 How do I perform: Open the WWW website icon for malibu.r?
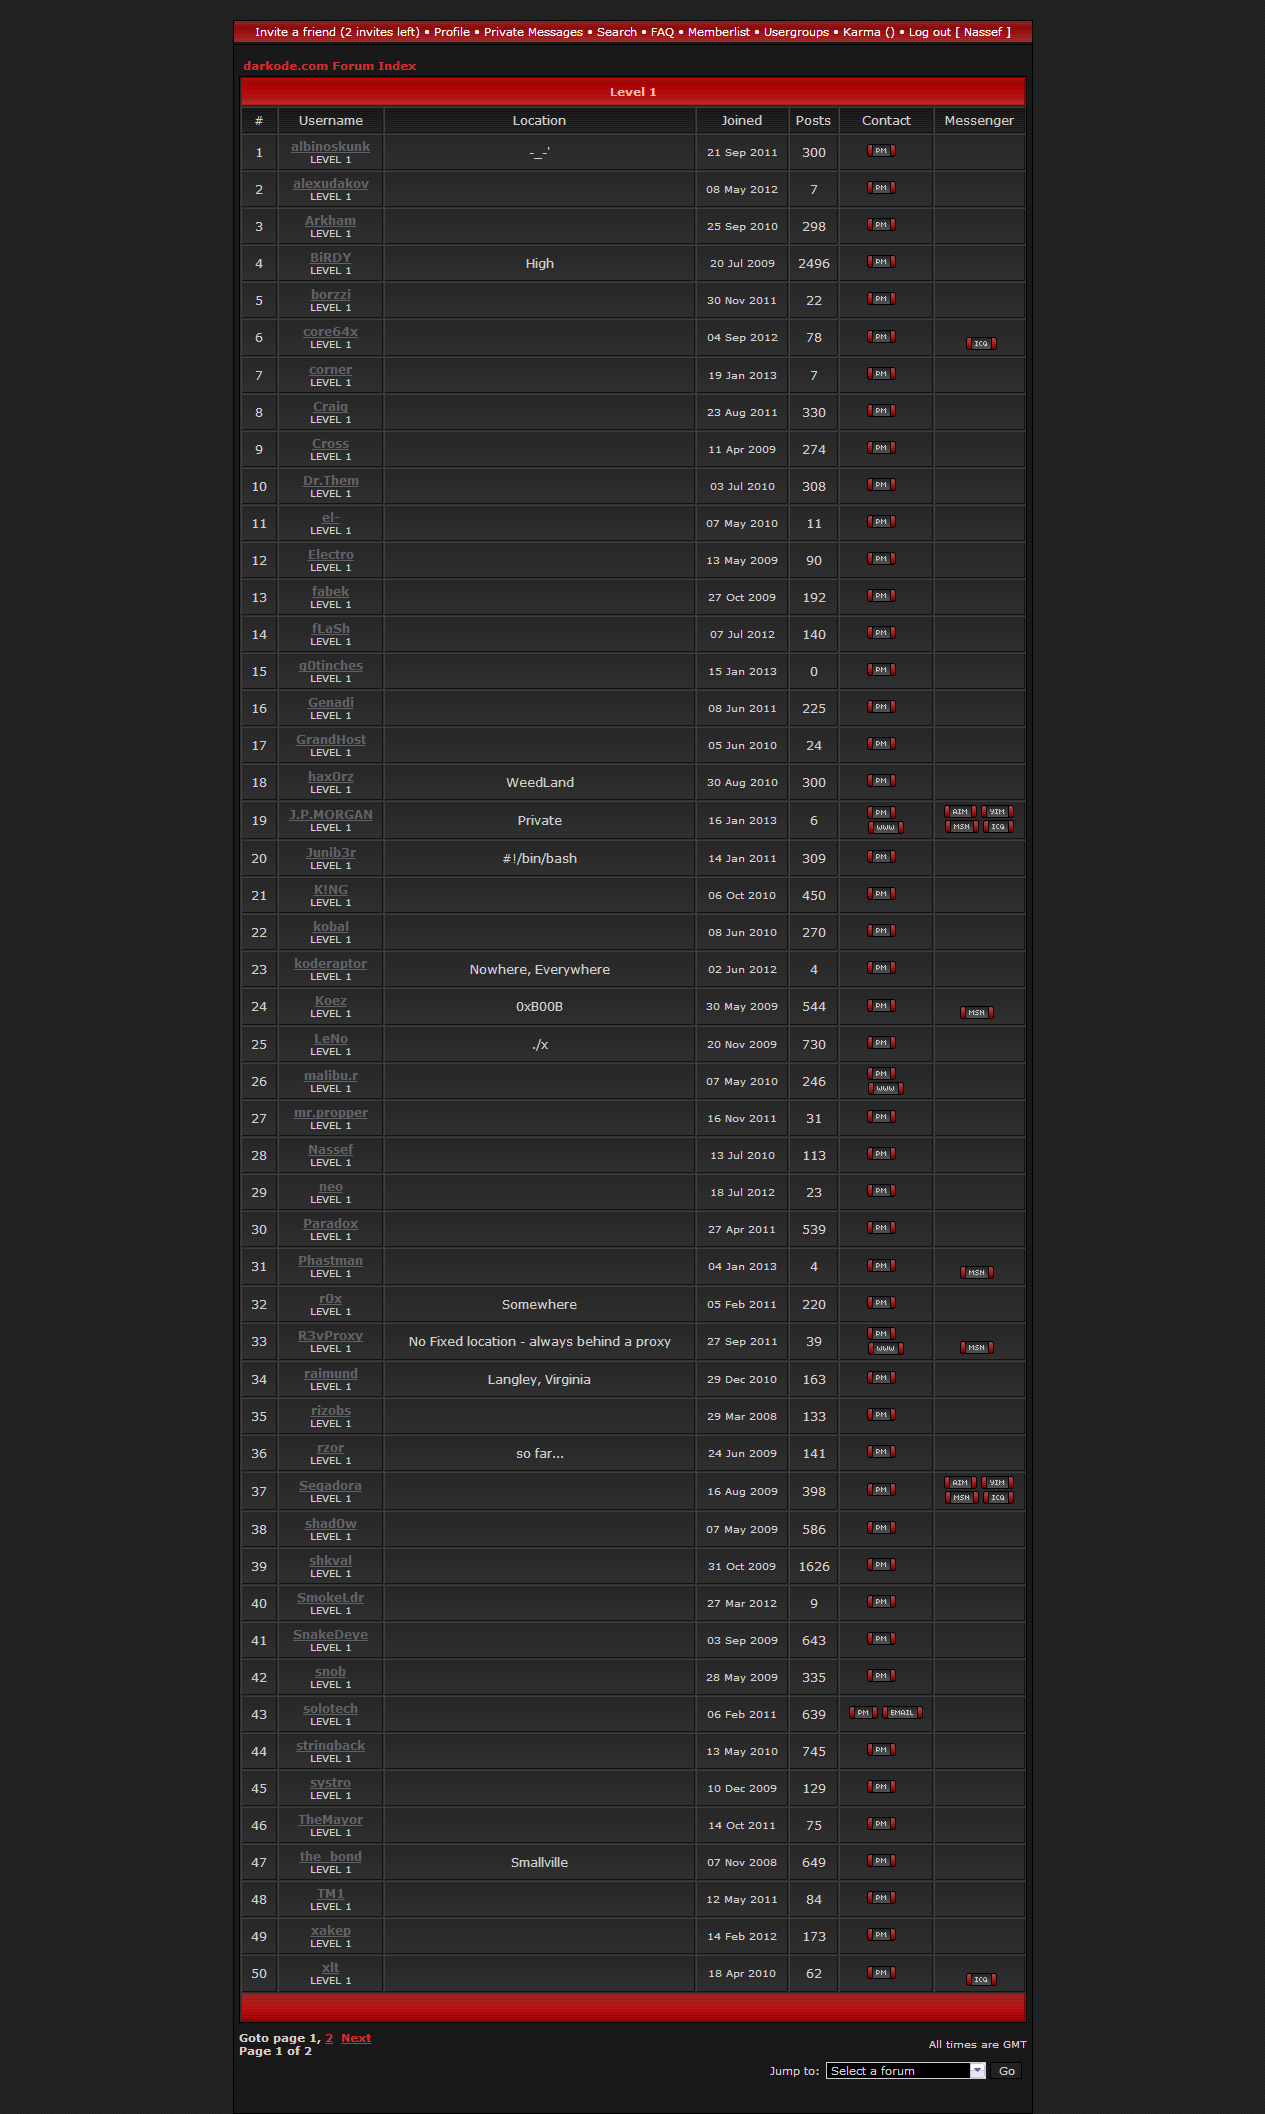pyautogui.click(x=885, y=1089)
